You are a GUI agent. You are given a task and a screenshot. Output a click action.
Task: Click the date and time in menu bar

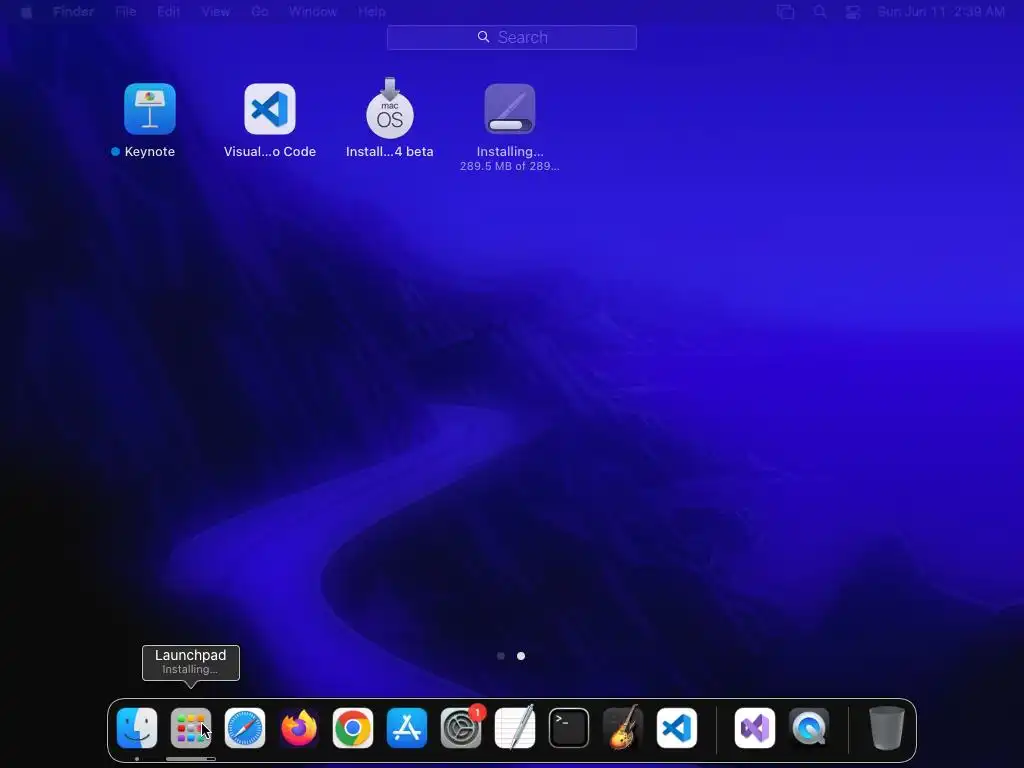click(x=941, y=12)
